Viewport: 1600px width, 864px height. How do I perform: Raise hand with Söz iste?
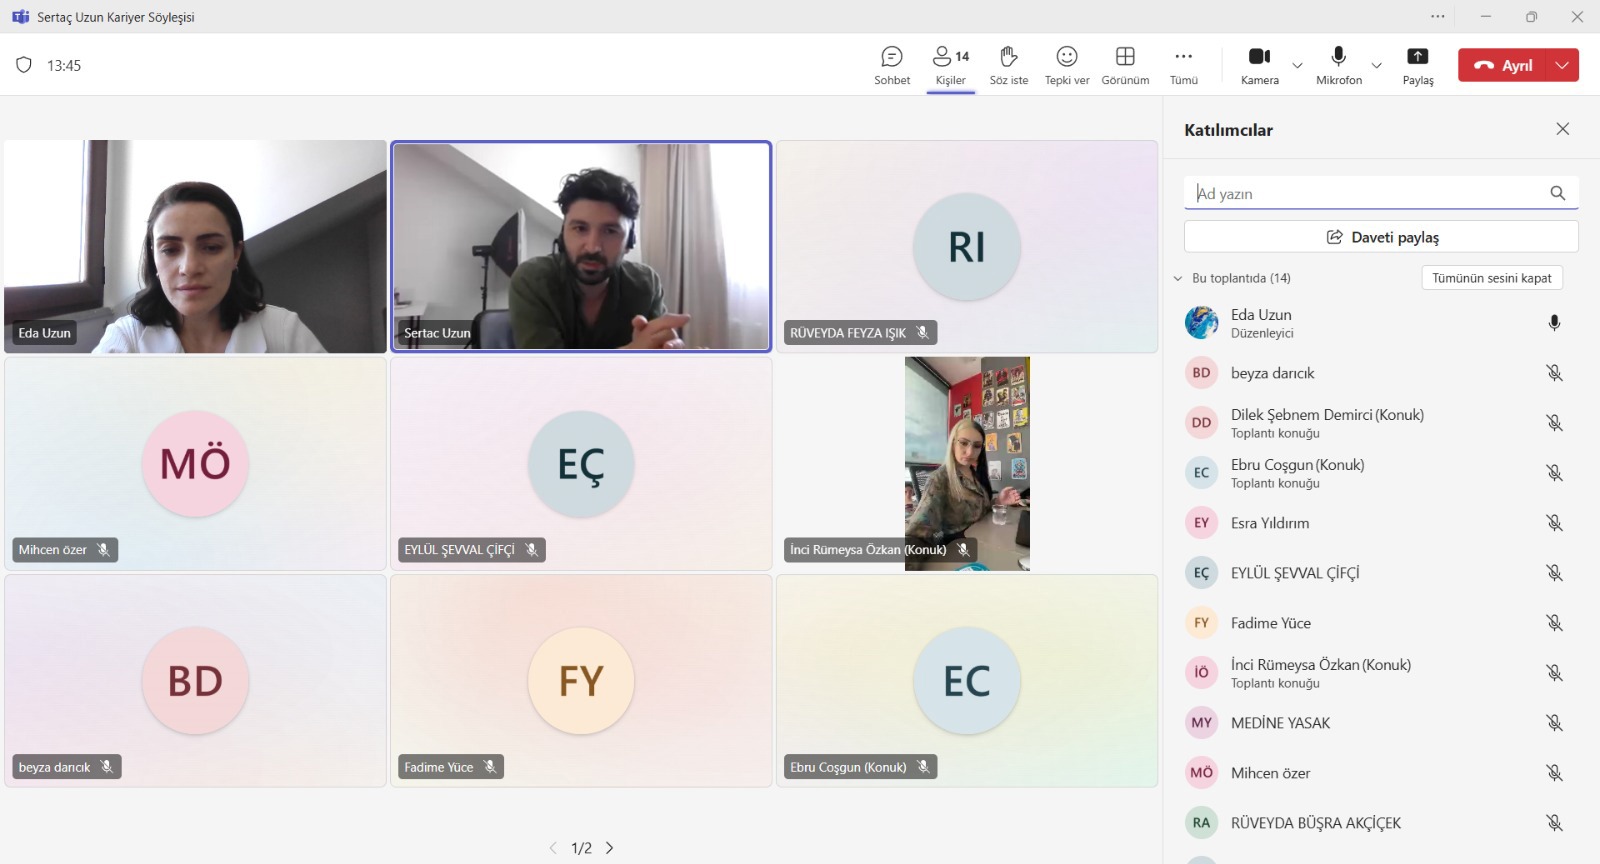pyautogui.click(x=1009, y=66)
